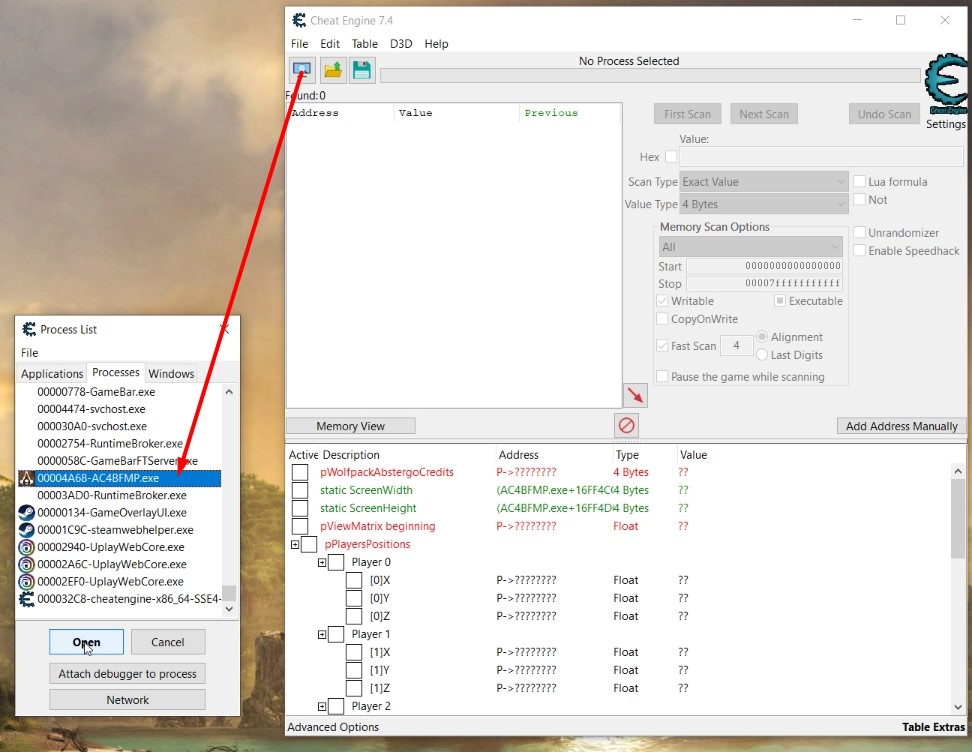Click the First Scan button
Screen dimensions: 972x752
[x=687, y=114]
